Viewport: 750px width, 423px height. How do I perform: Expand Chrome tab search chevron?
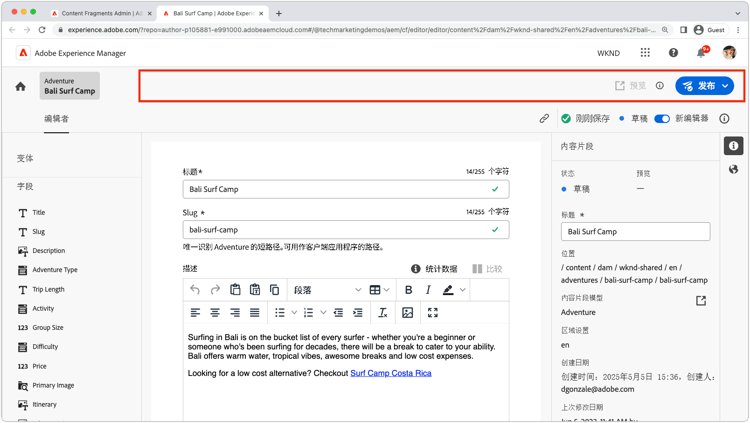coord(738,13)
